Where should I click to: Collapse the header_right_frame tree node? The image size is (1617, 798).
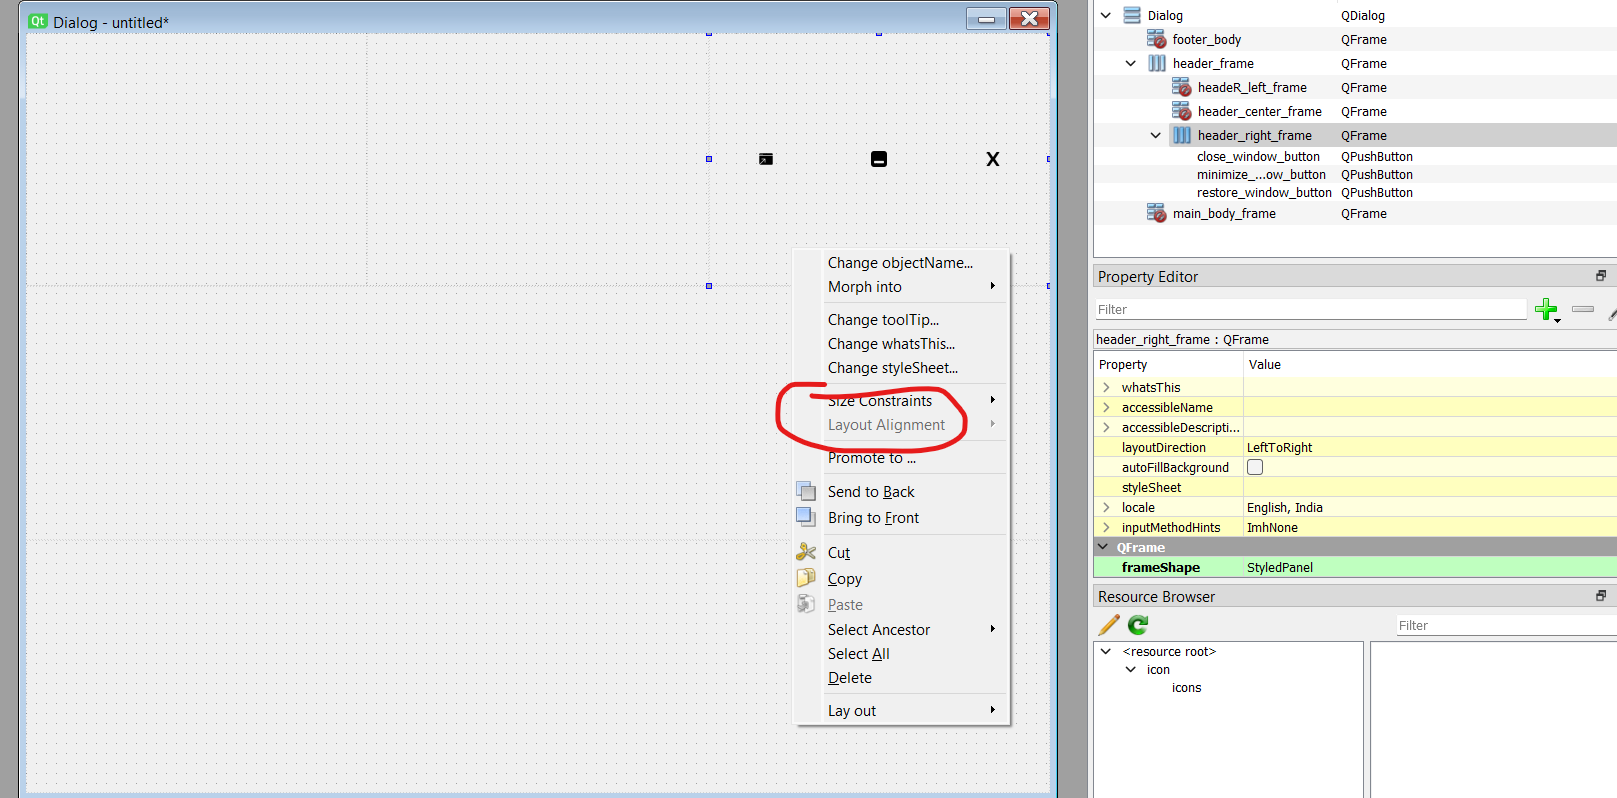(x=1156, y=135)
